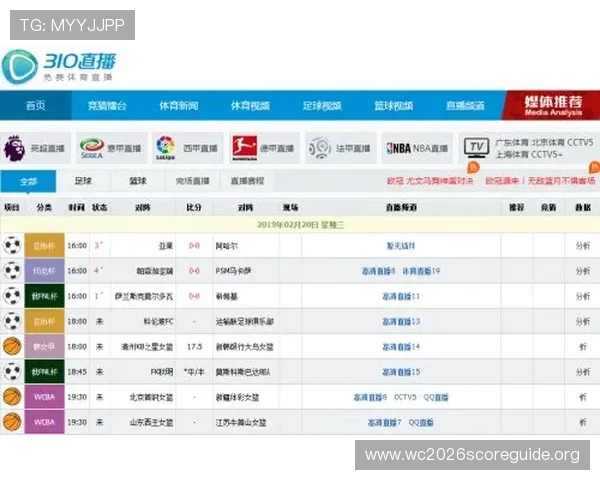Viewport: 600px width, 480px height.
Task: Open 体育直播19 stream link
Action: [421, 271]
